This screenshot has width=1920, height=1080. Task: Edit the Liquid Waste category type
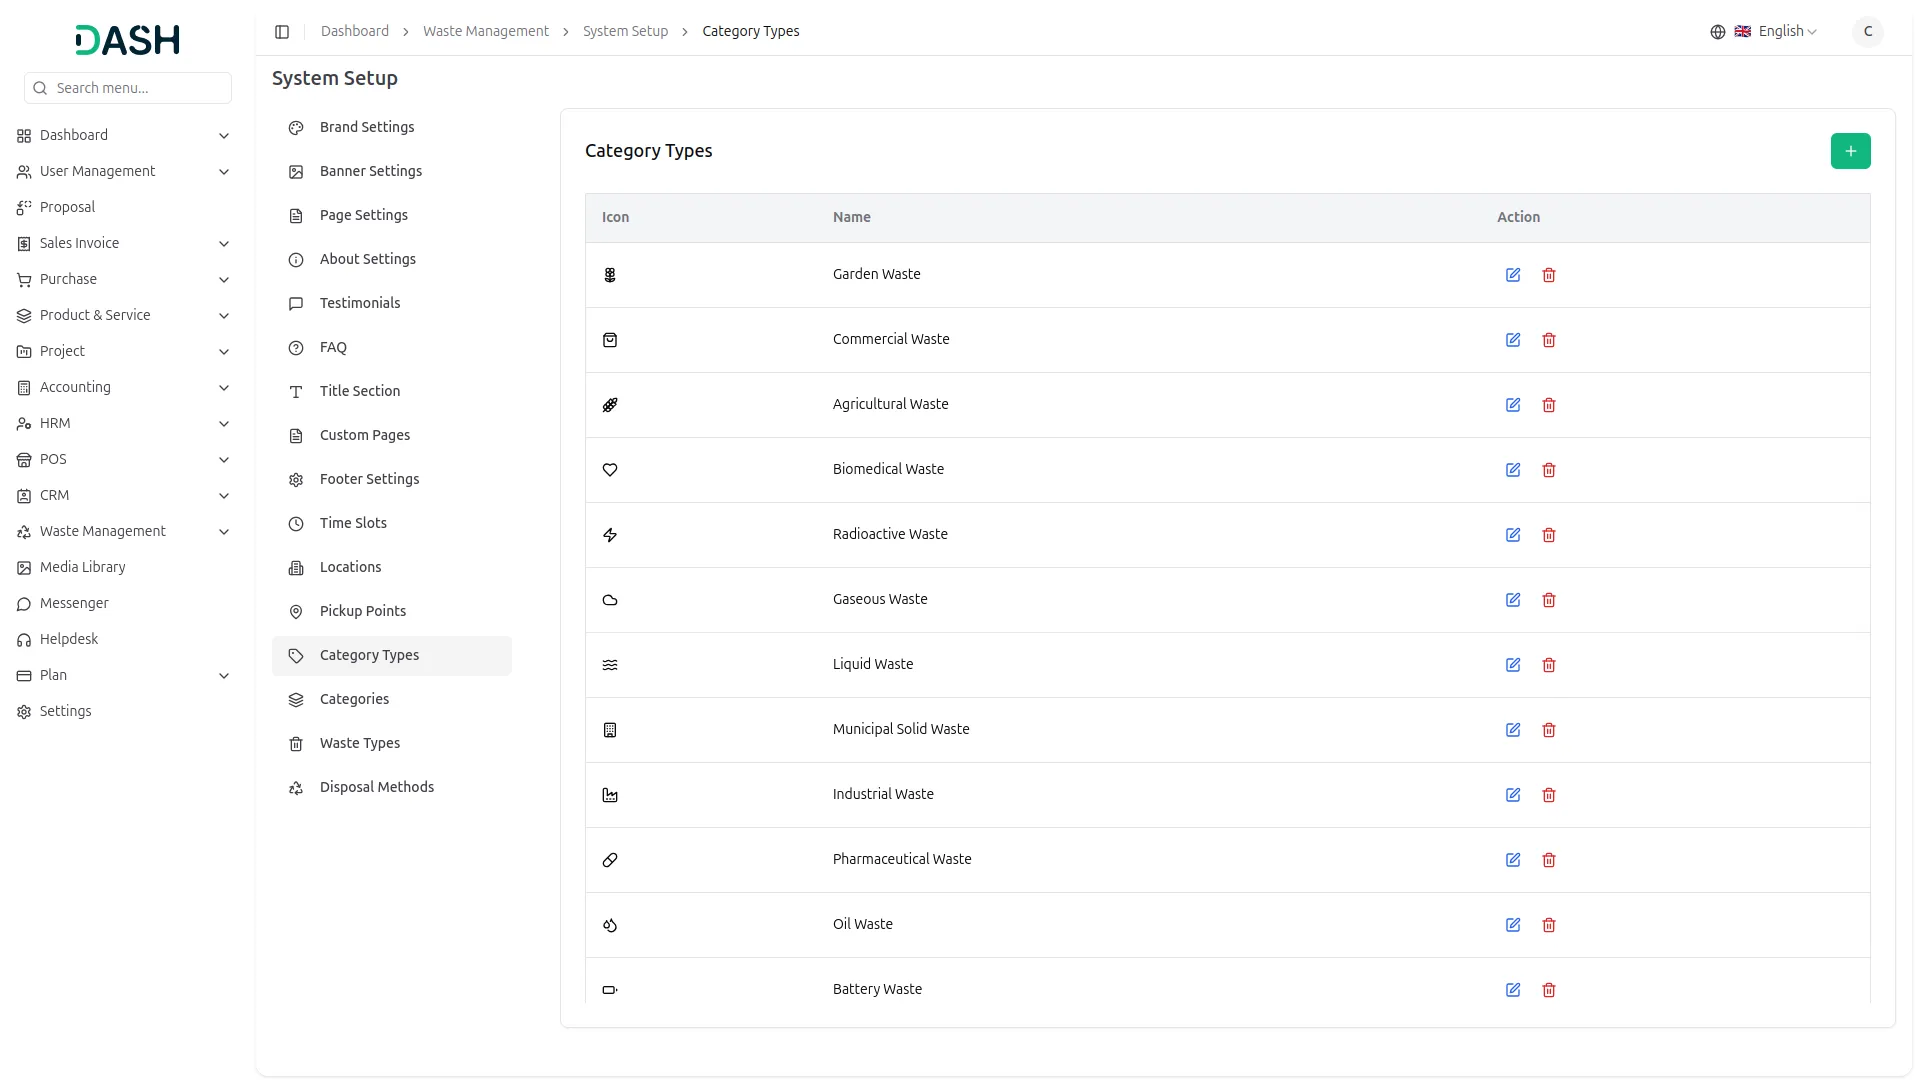[x=1513, y=665]
